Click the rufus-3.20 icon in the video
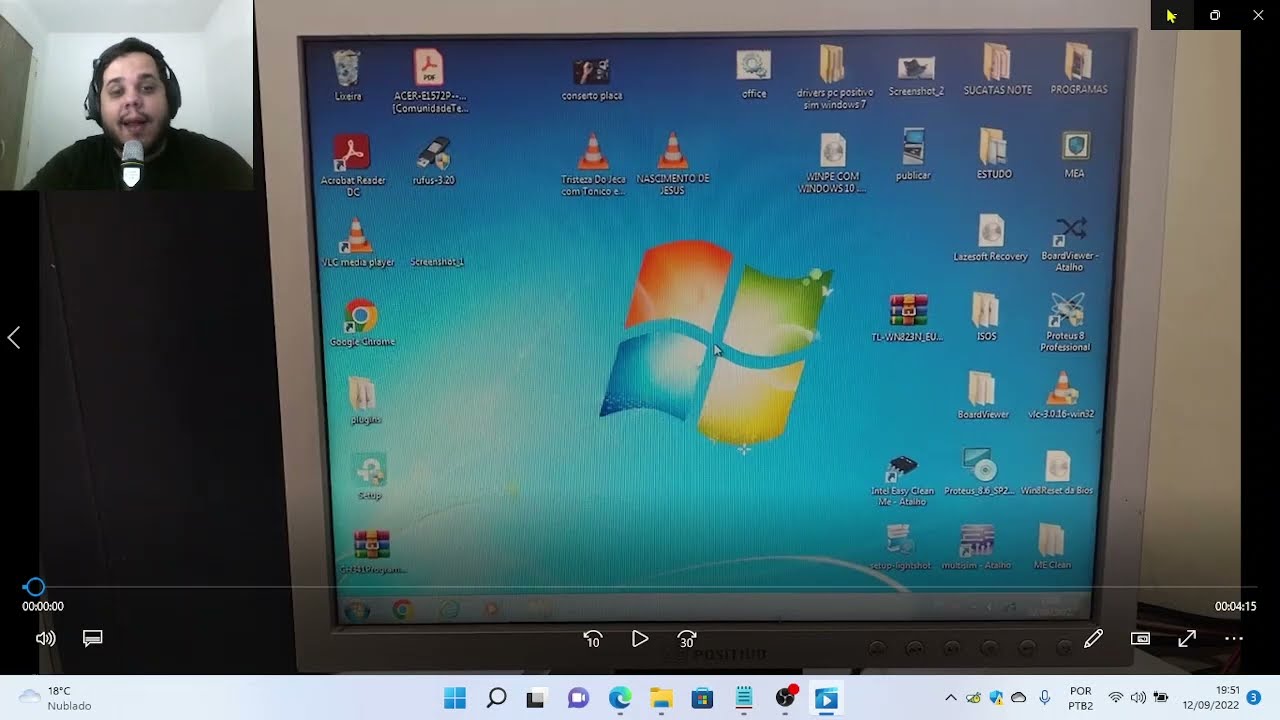The height and width of the screenshot is (720, 1280). point(434,161)
